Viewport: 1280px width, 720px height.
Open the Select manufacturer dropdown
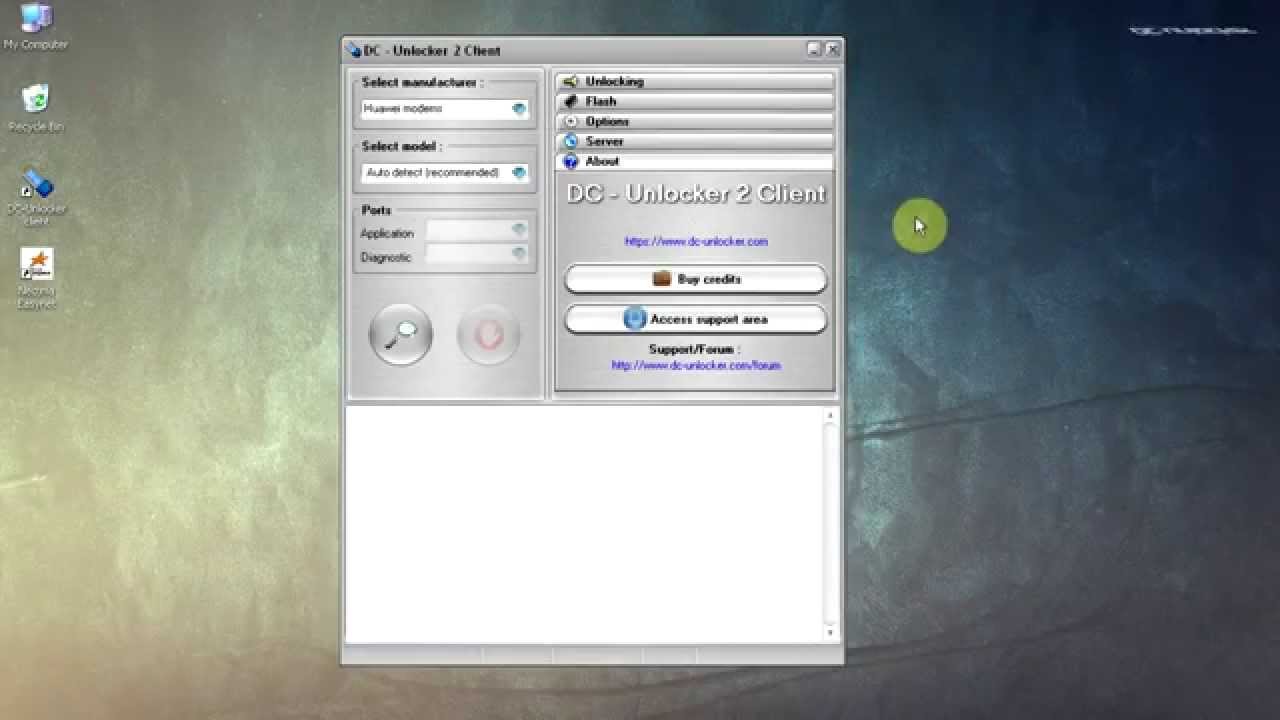(445, 109)
